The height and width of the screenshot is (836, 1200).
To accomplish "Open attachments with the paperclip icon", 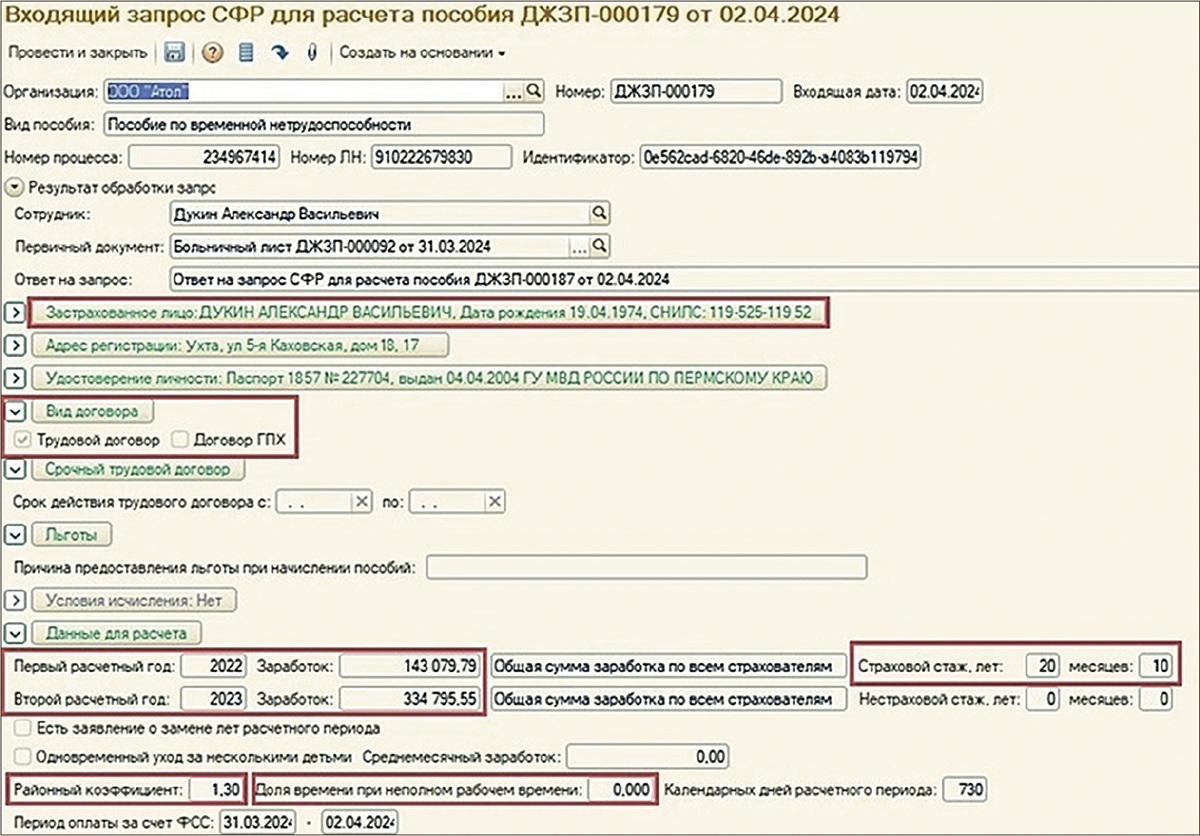I will click(312, 52).
